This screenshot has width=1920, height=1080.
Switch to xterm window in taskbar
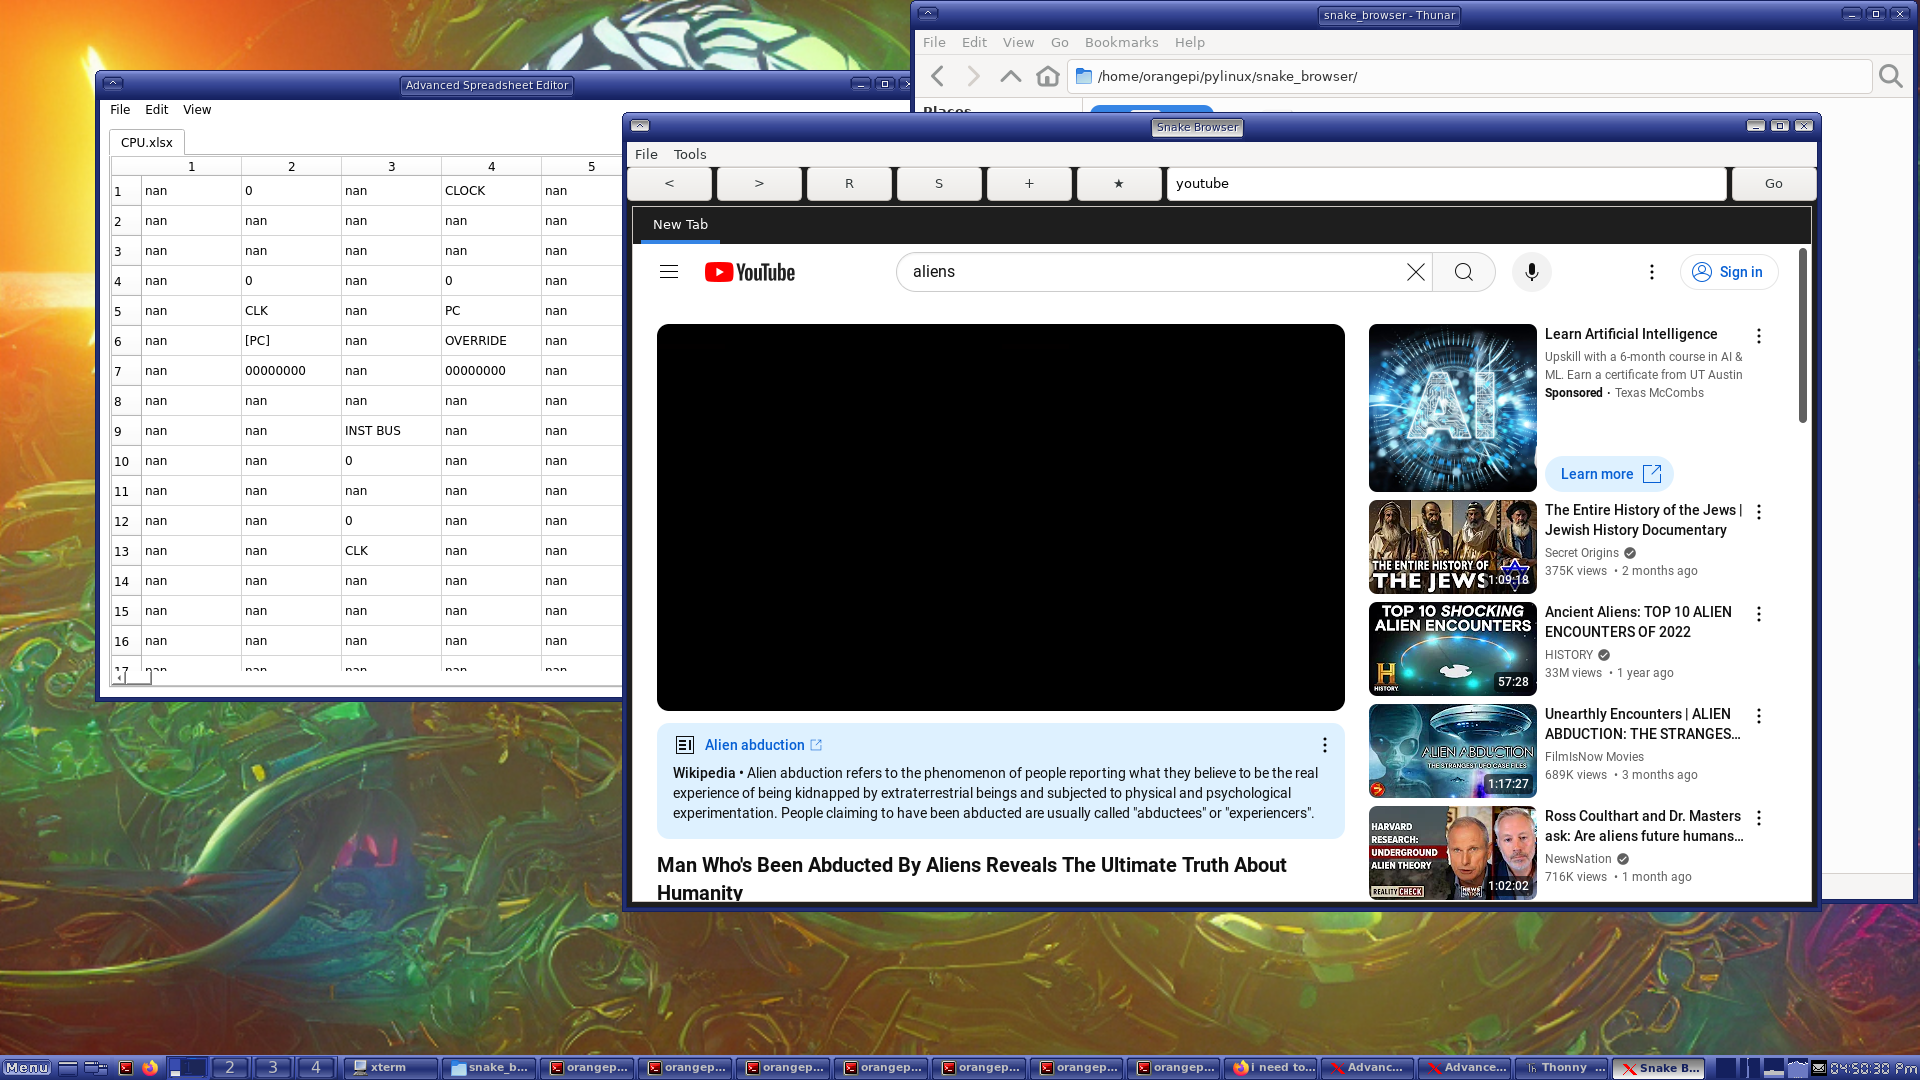[391, 1068]
